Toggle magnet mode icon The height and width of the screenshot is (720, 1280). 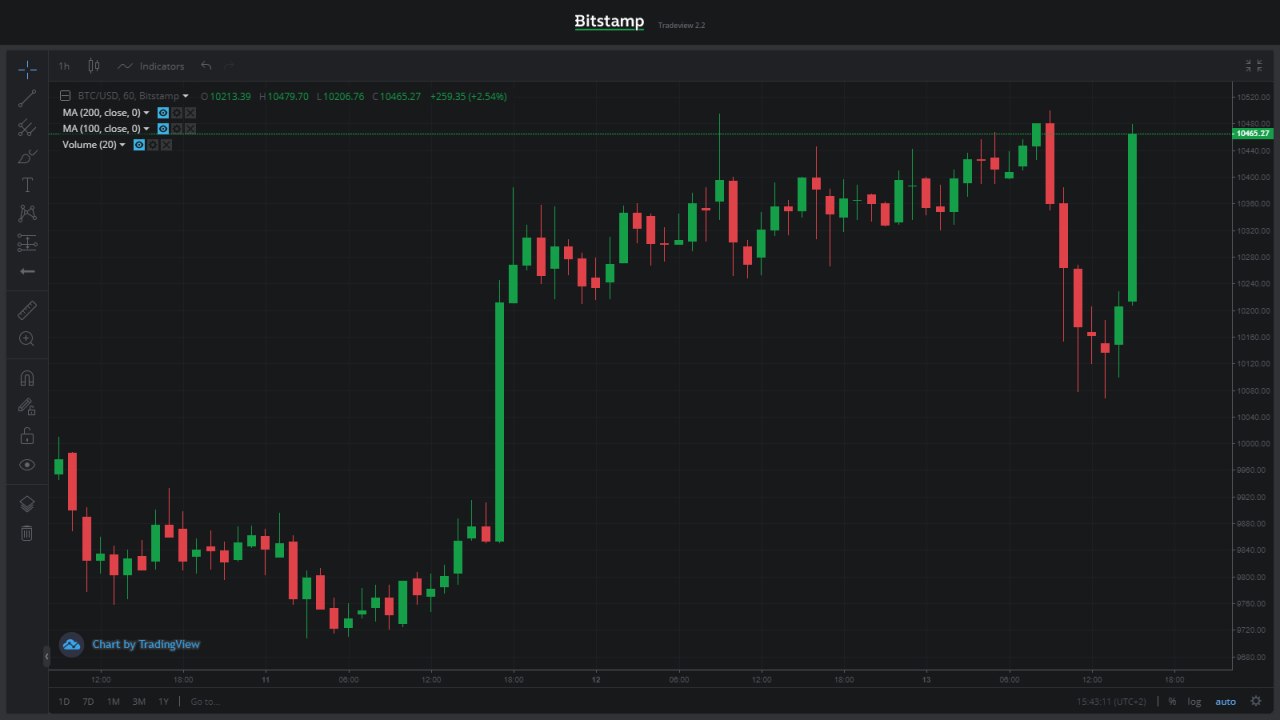27,378
